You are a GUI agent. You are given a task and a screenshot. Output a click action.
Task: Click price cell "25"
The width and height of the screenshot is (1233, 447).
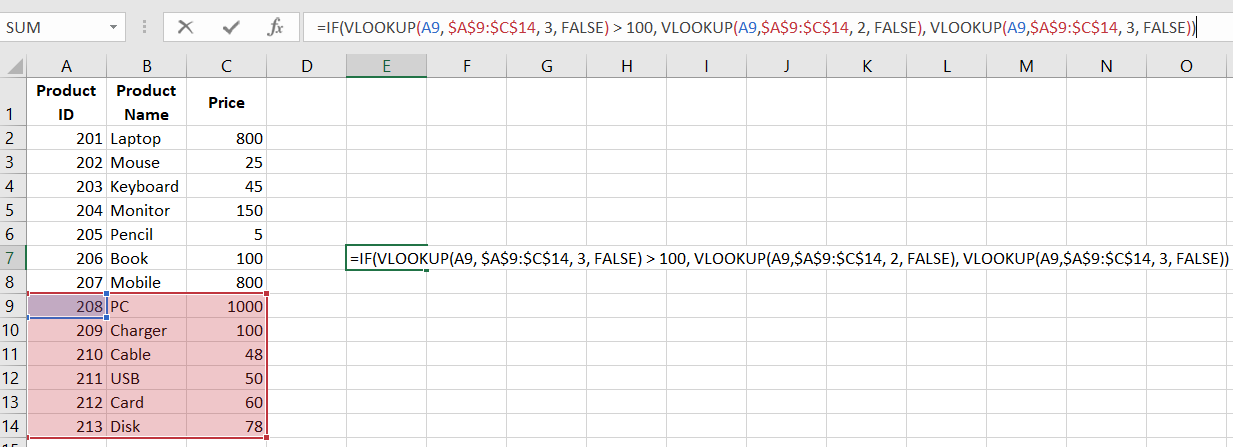226,162
